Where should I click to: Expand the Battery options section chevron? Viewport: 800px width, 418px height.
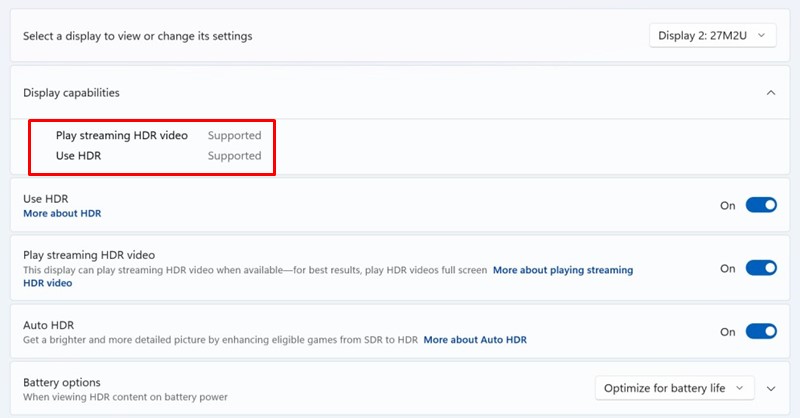click(771, 388)
